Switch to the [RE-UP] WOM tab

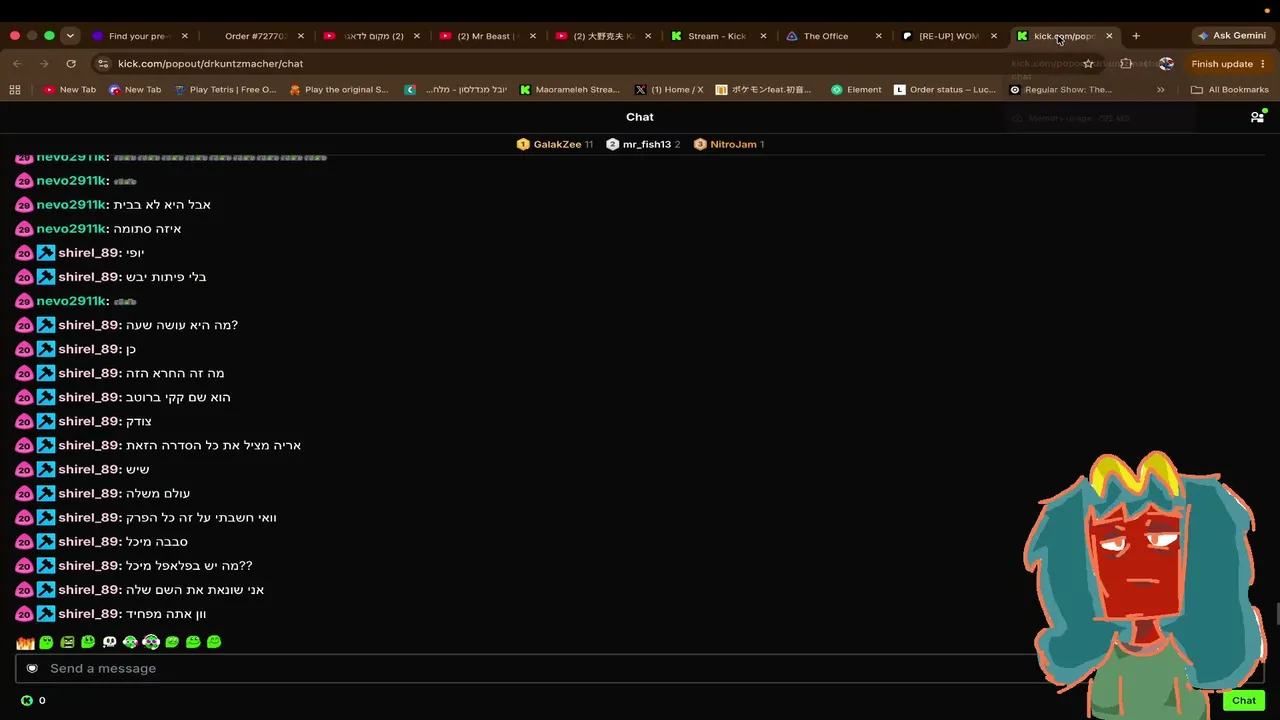click(948, 36)
